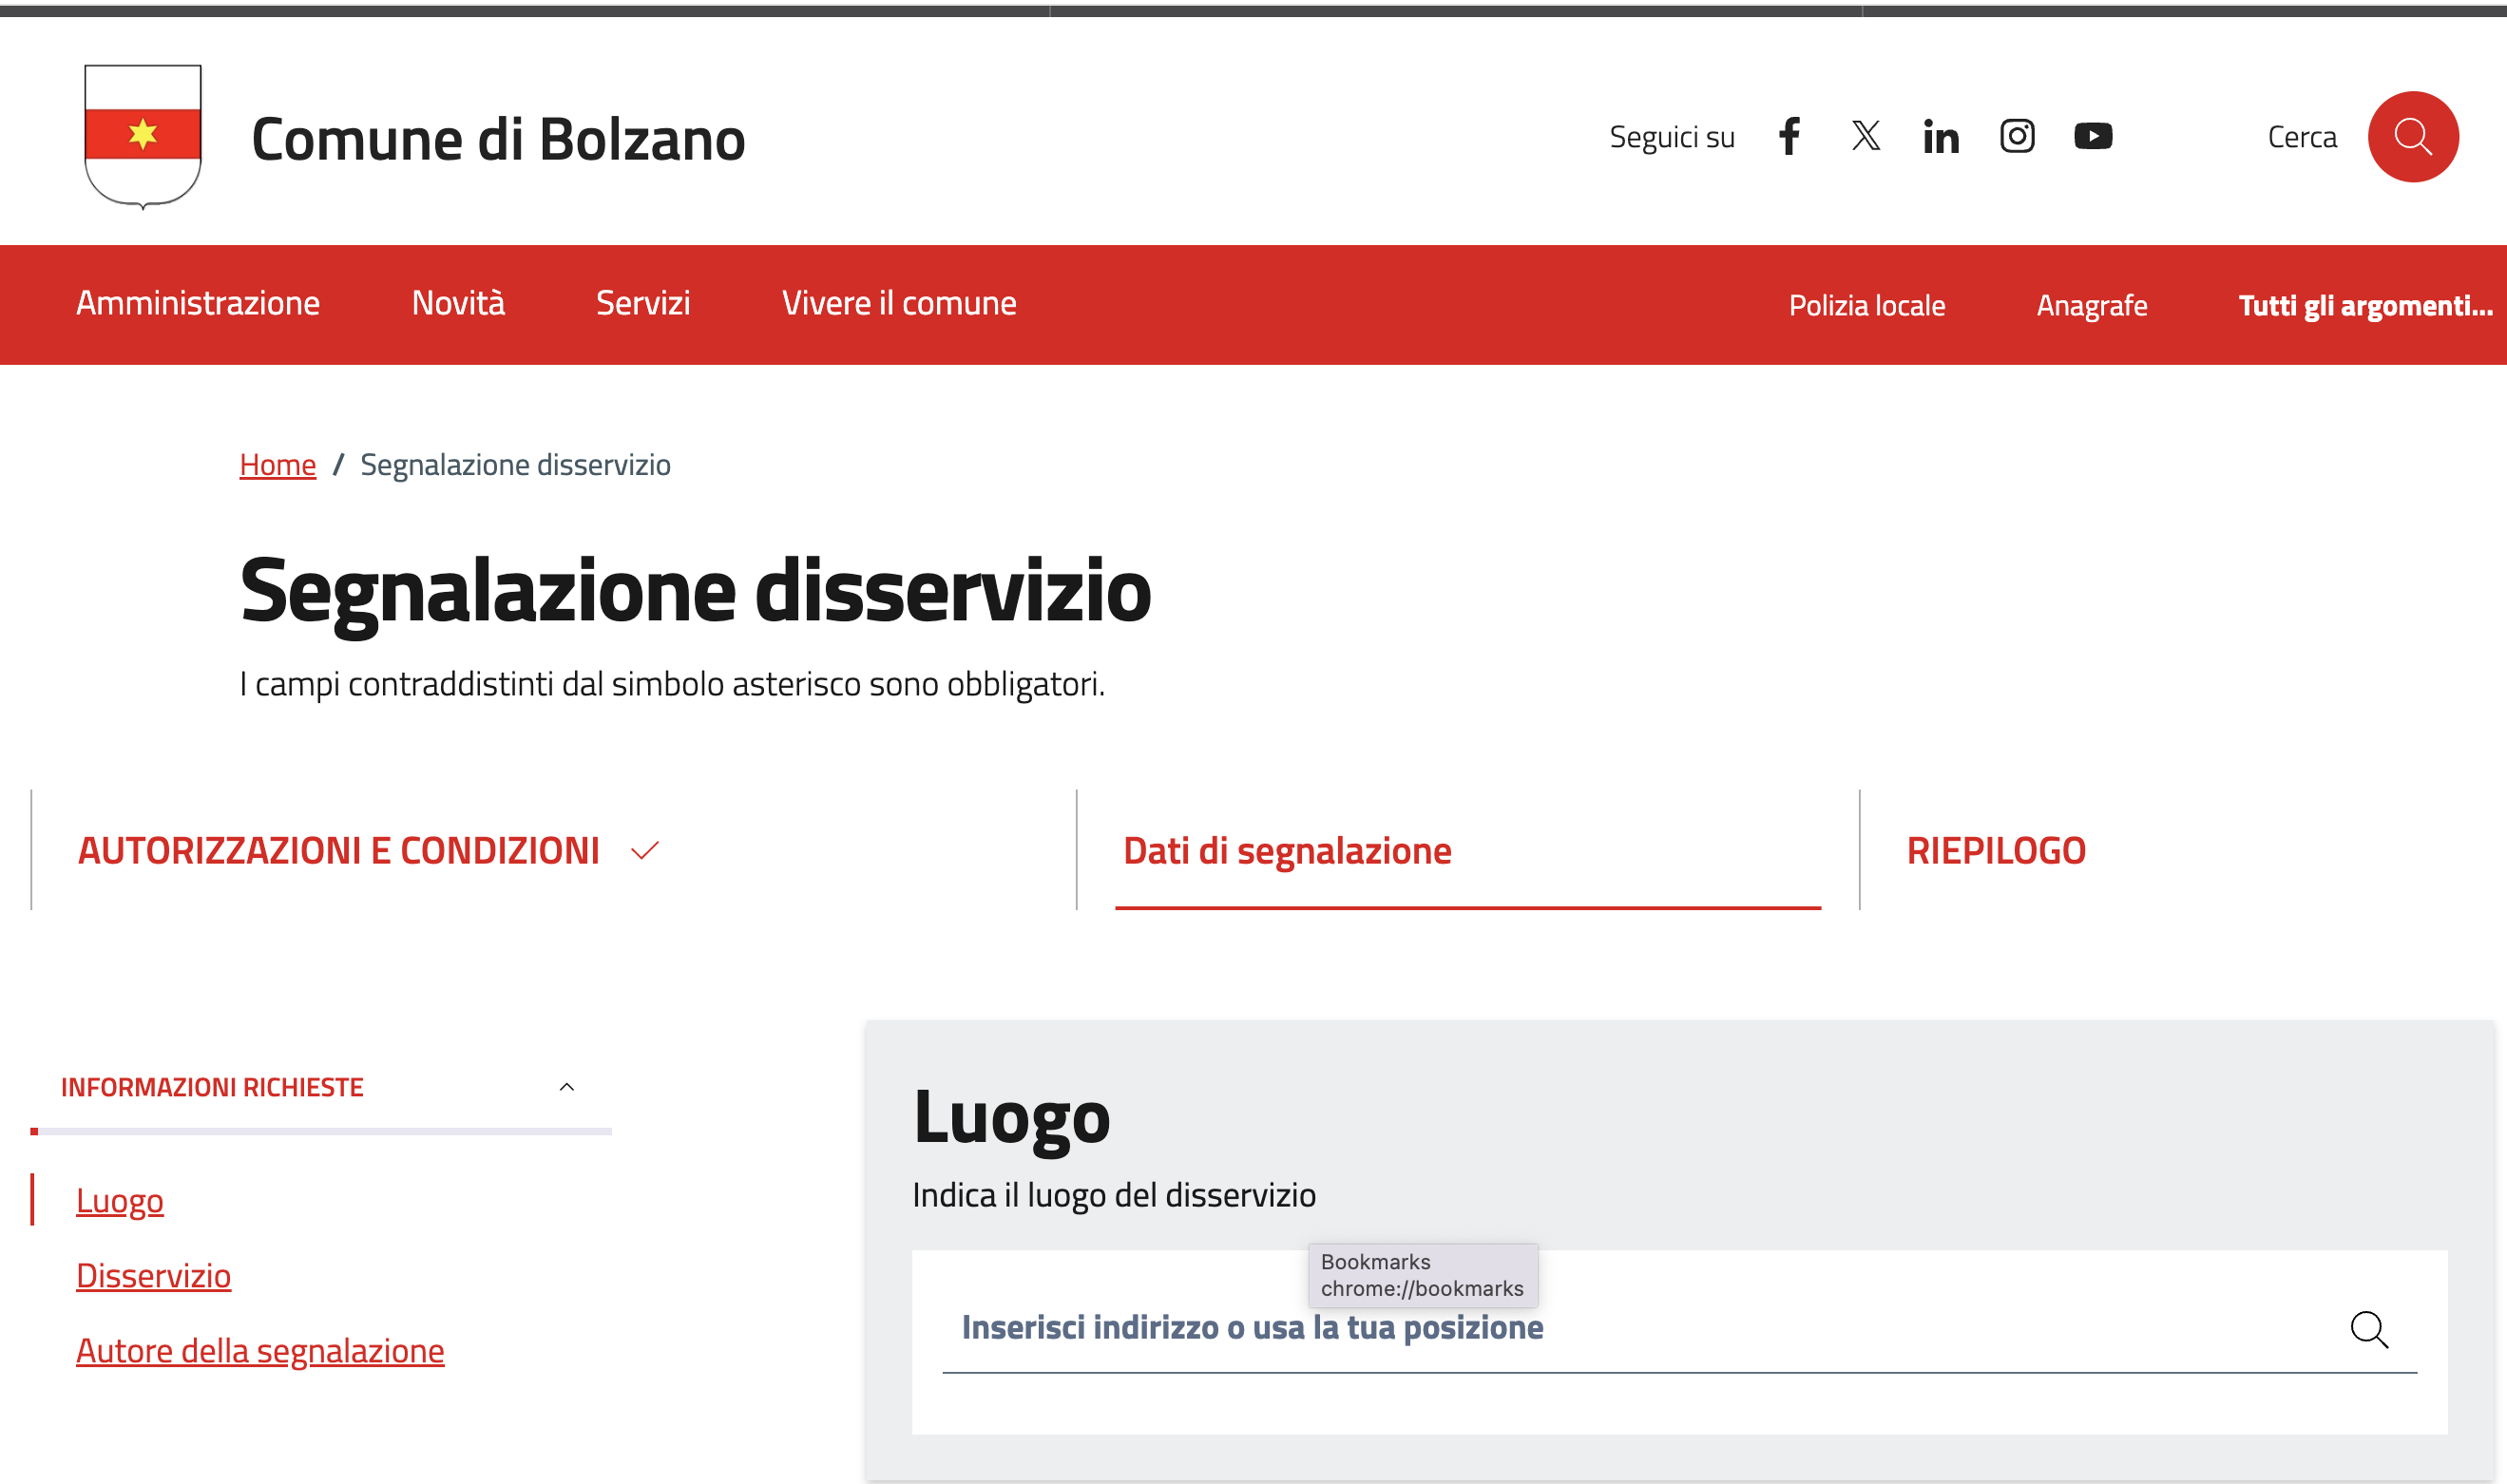Click the Segnalazione disservizio breadcrumb text
Screen dimensions: 2507x1484
515,465
